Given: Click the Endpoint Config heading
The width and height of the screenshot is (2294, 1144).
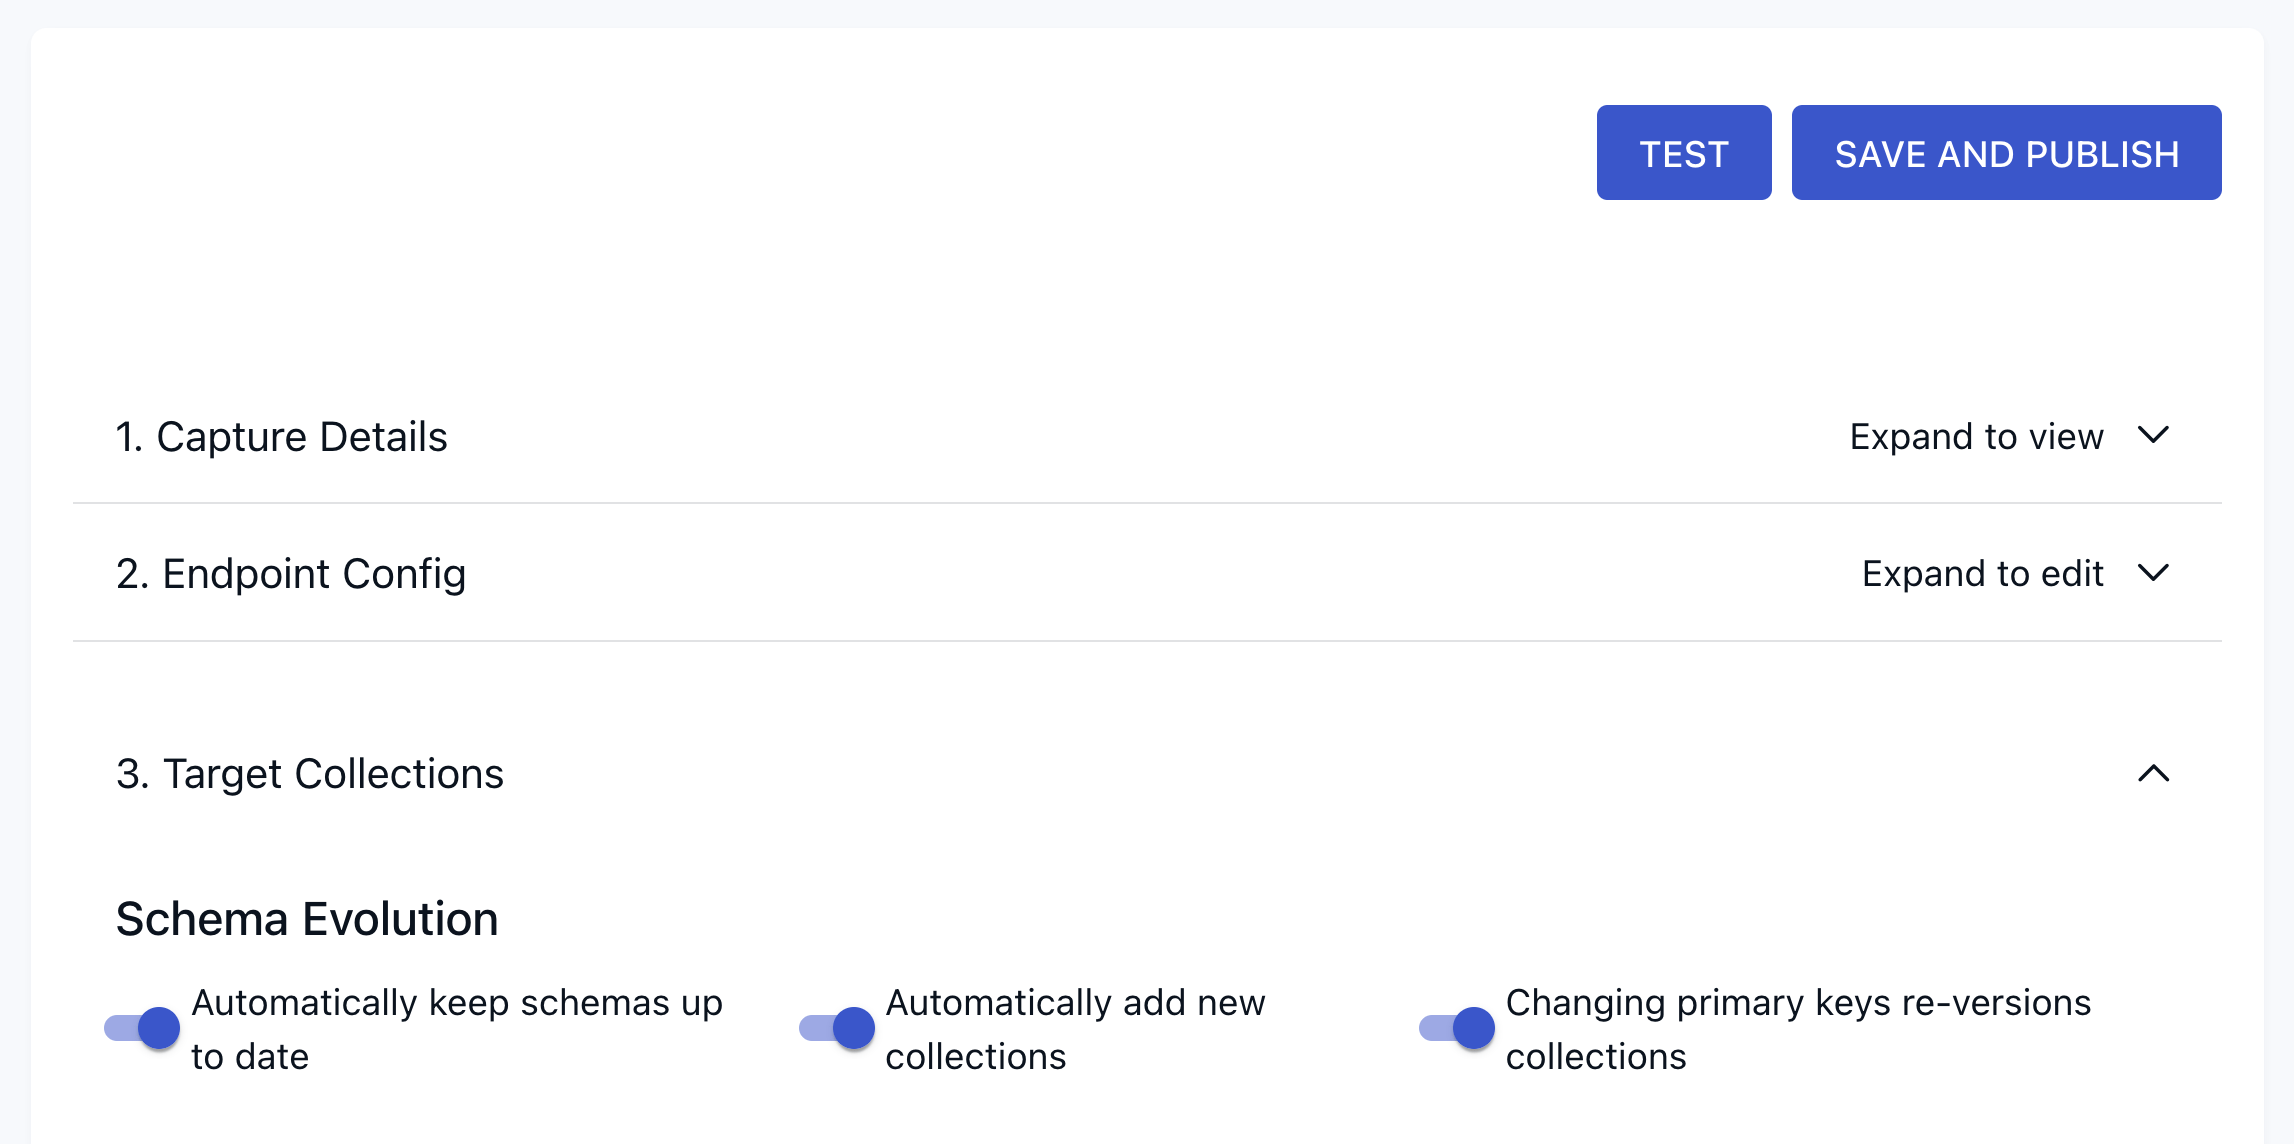Looking at the screenshot, I should [290, 573].
